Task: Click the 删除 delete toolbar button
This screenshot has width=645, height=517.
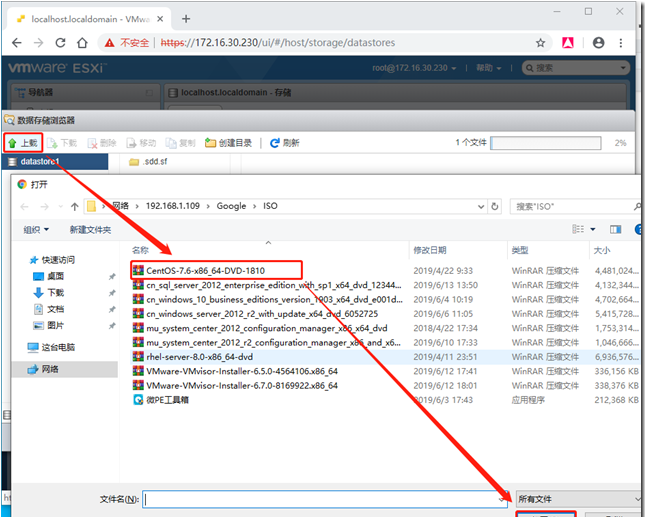Action: (102, 143)
